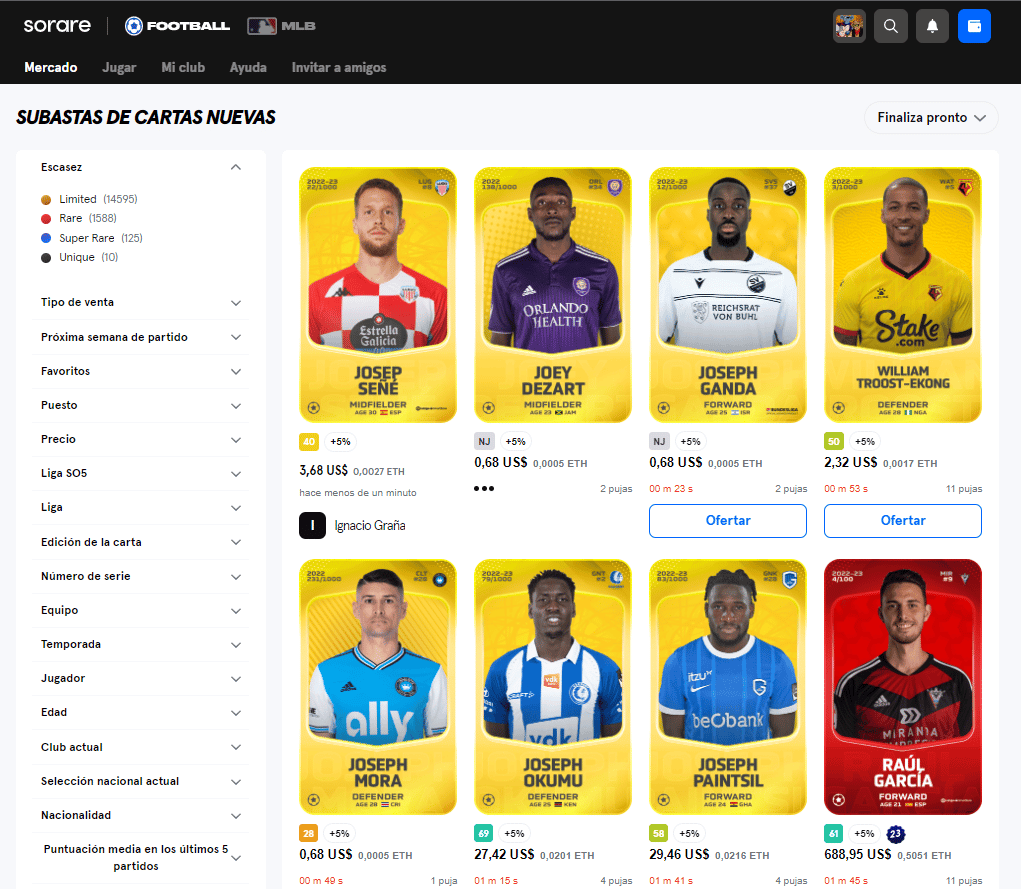Open the Jugar menu tab
Viewport: 1021px width, 889px height.
(119, 68)
